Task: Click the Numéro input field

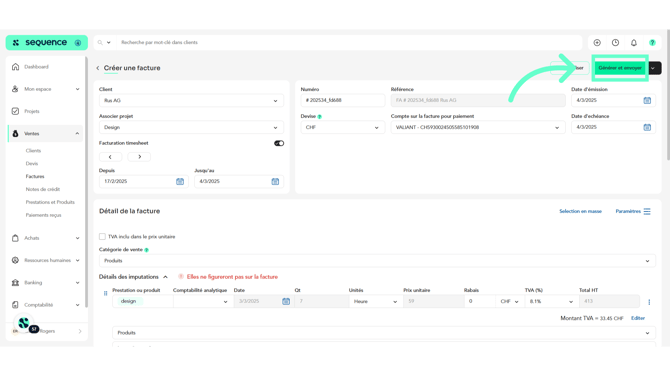Action: [343, 100]
